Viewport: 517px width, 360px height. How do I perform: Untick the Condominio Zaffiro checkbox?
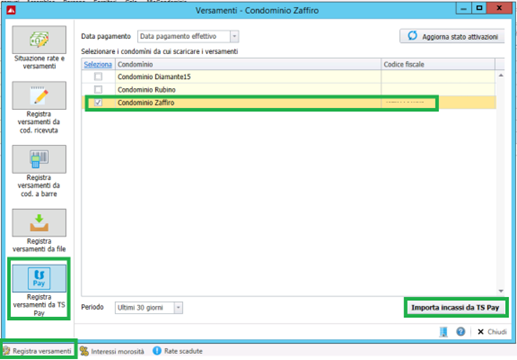coord(98,102)
